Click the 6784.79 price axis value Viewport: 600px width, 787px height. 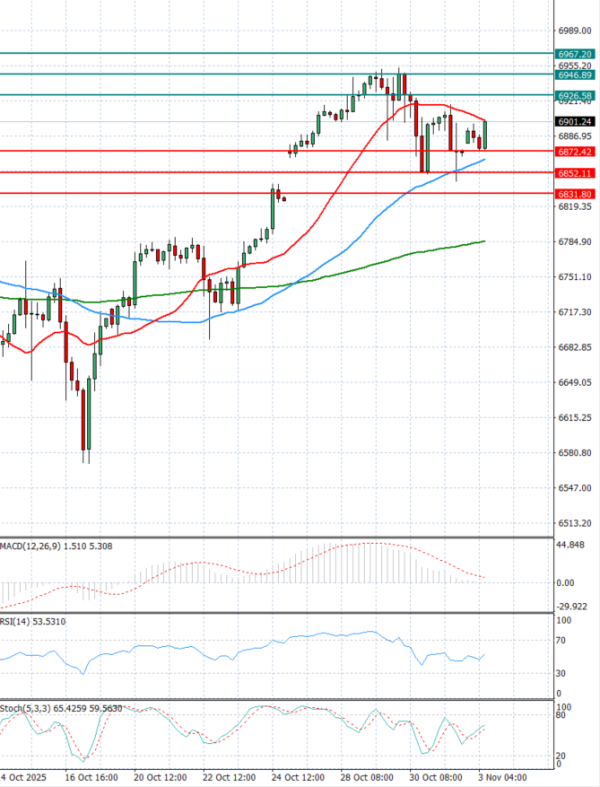click(x=574, y=241)
